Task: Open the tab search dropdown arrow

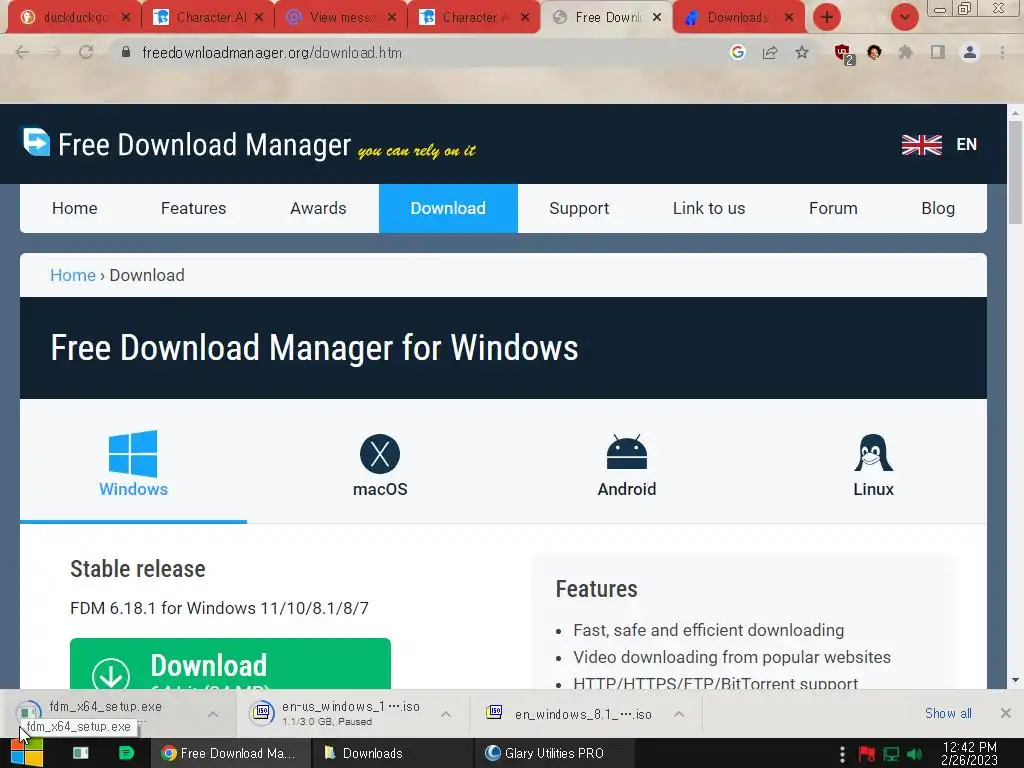Action: (904, 17)
